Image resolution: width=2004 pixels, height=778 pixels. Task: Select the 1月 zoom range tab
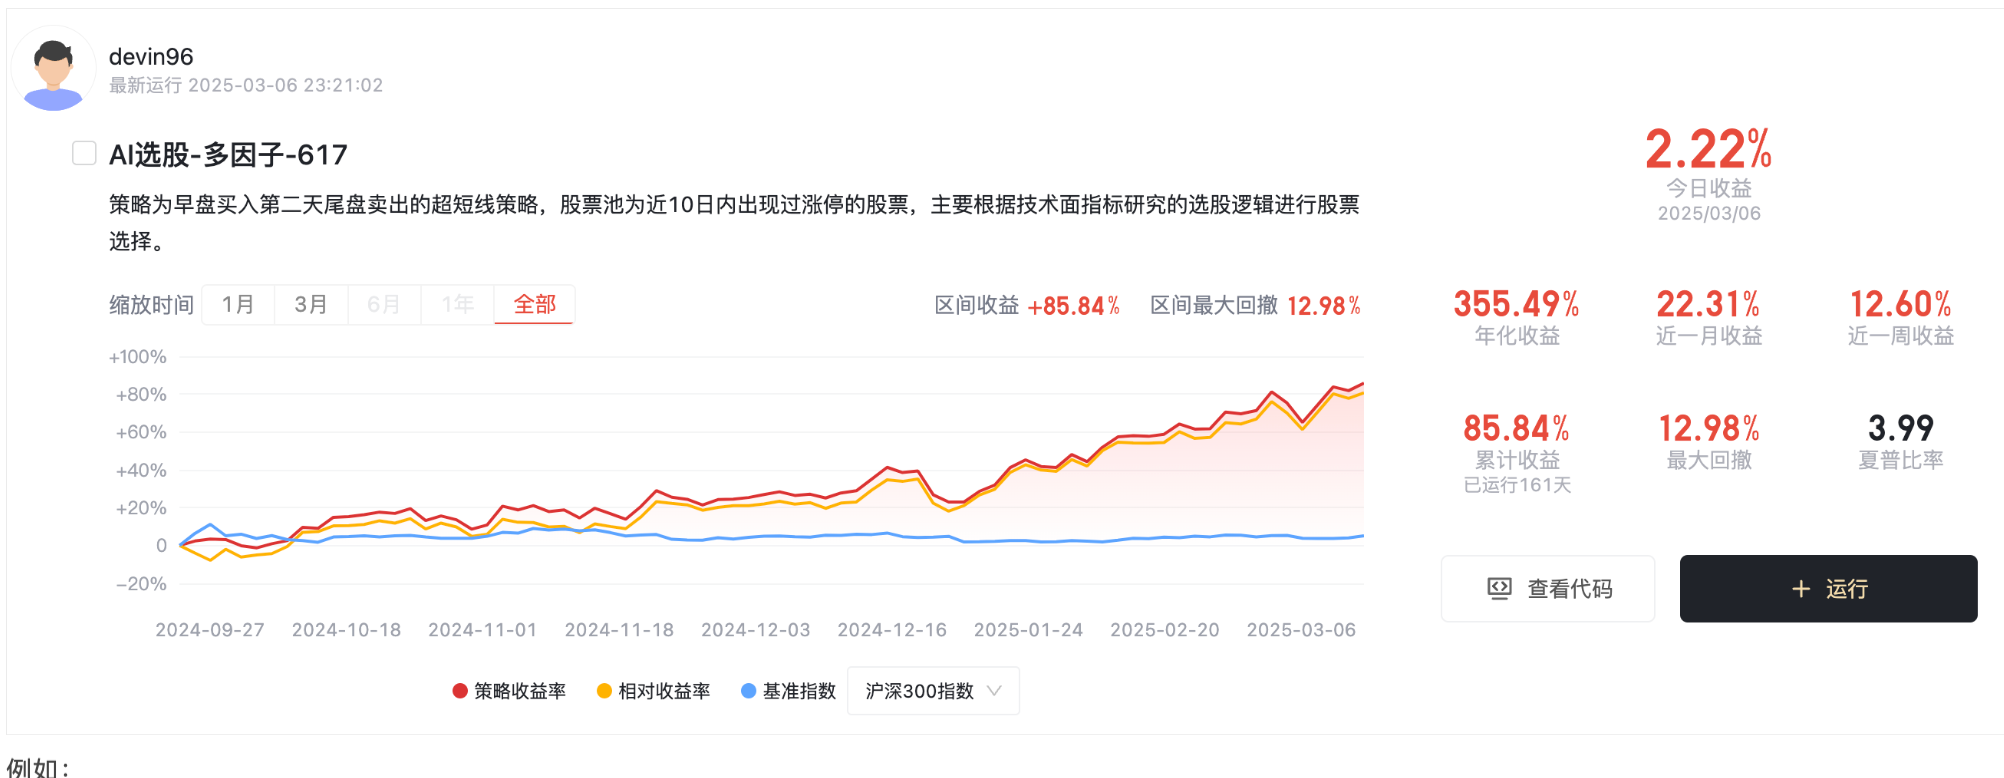(238, 304)
